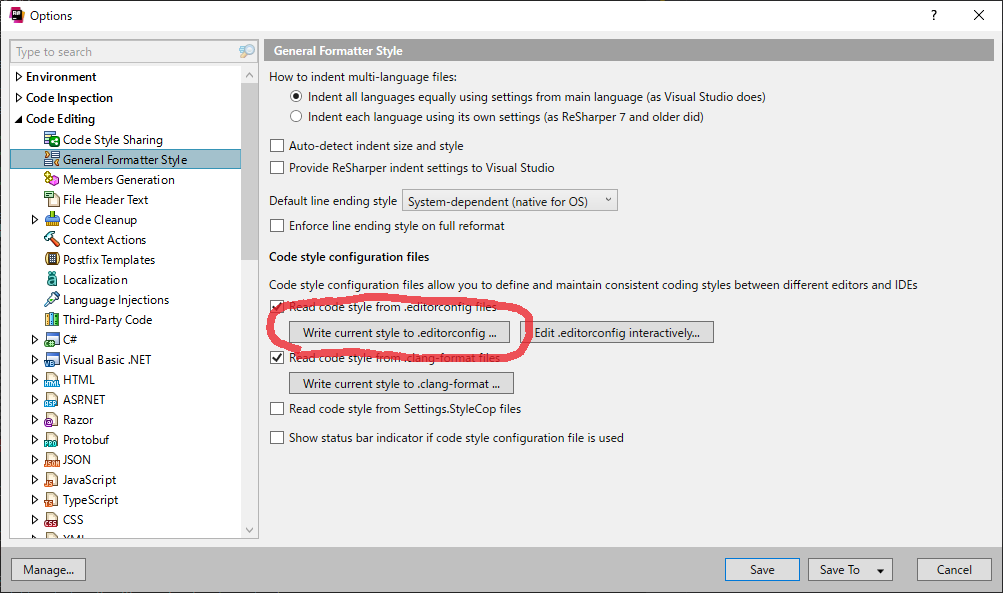Click the Members Generation icon
This screenshot has width=1003, height=593.
[x=52, y=179]
